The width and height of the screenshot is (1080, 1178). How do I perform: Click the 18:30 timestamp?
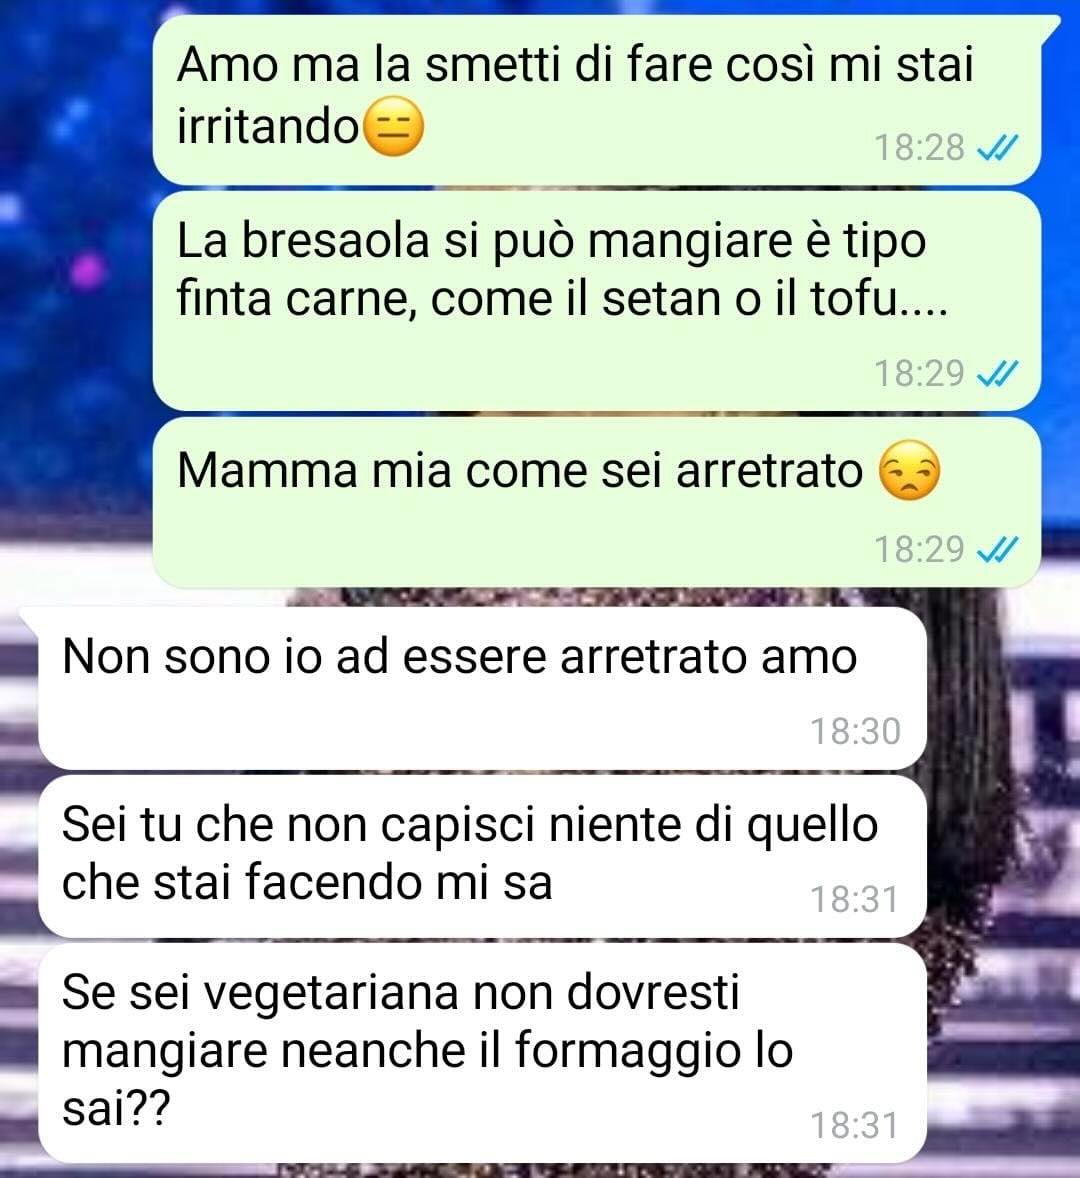[x=855, y=732]
